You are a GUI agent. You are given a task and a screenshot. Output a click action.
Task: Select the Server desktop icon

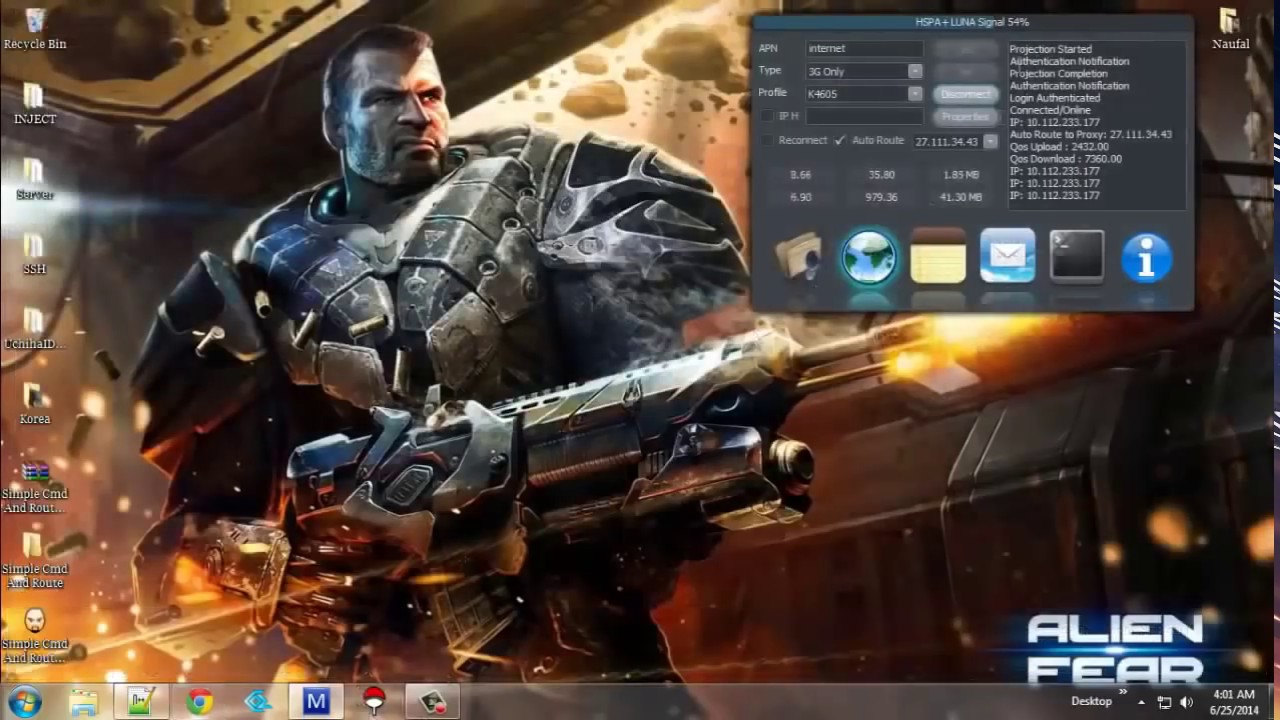point(35,179)
